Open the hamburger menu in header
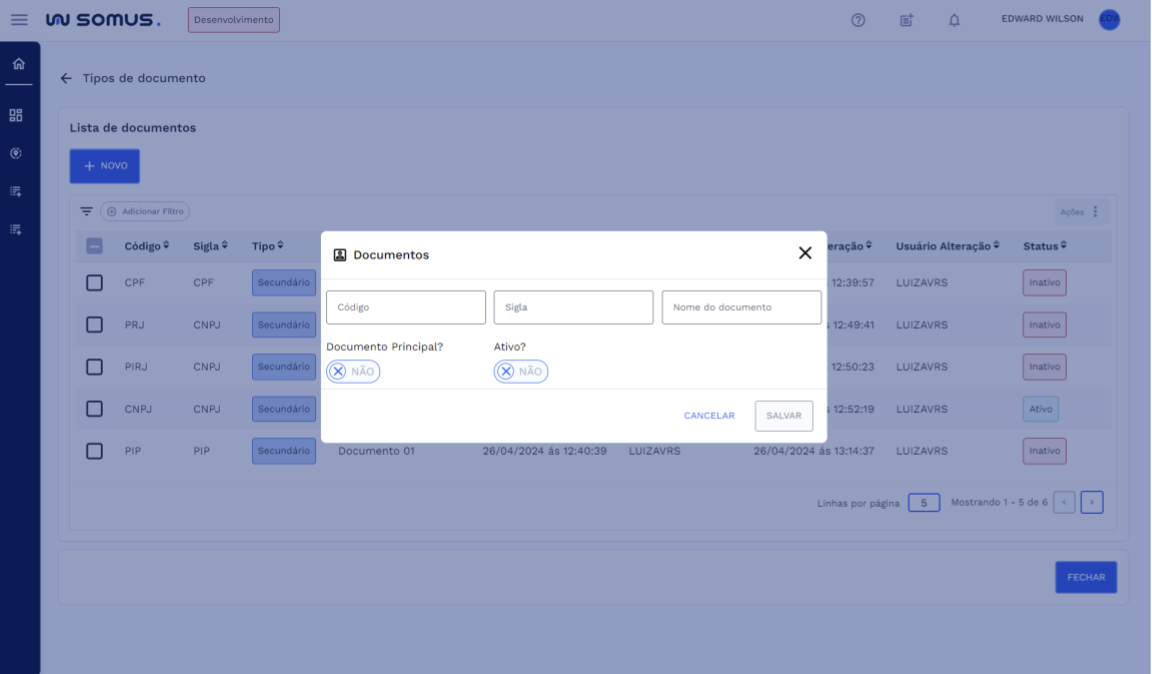Image resolution: width=1152 pixels, height=674 pixels. pyautogui.click(x=19, y=20)
